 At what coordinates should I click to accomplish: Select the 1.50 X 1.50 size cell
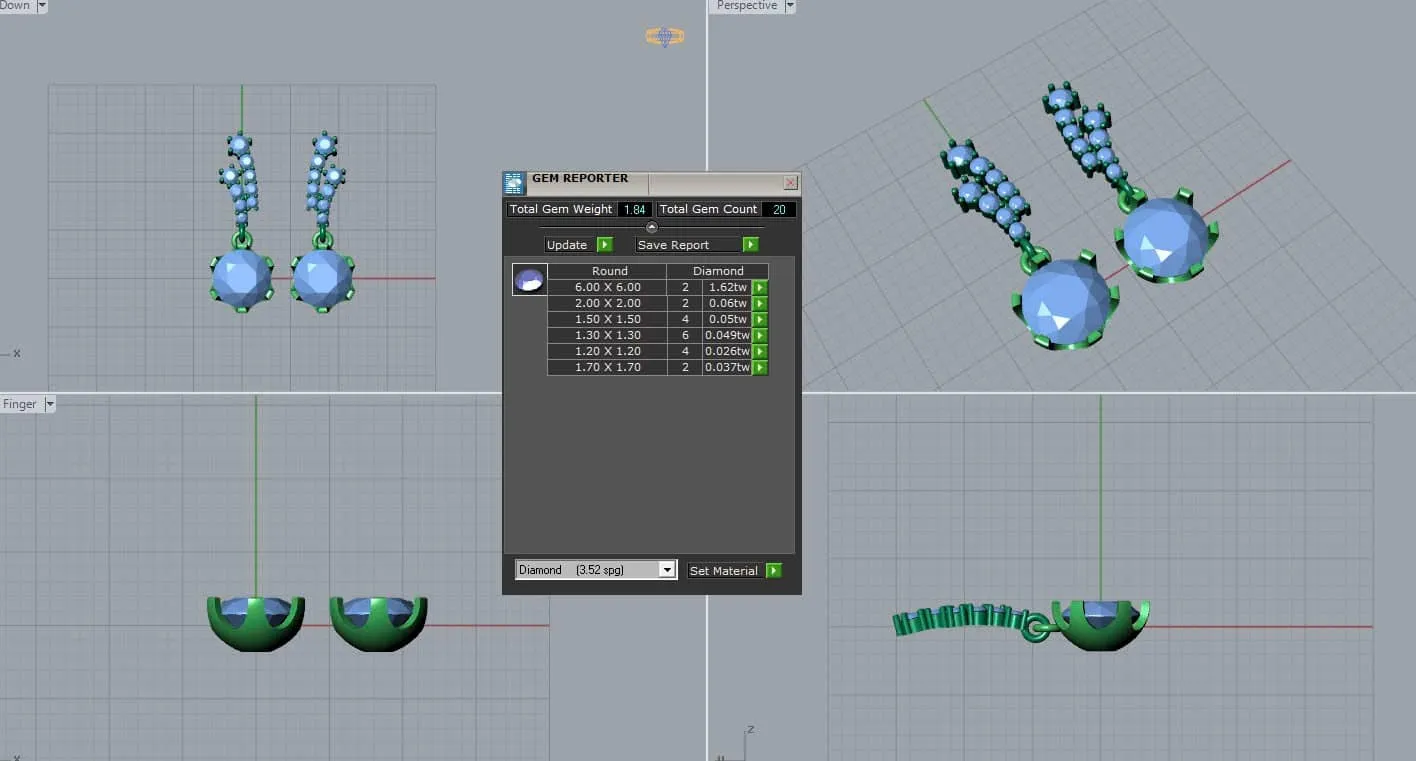607,319
